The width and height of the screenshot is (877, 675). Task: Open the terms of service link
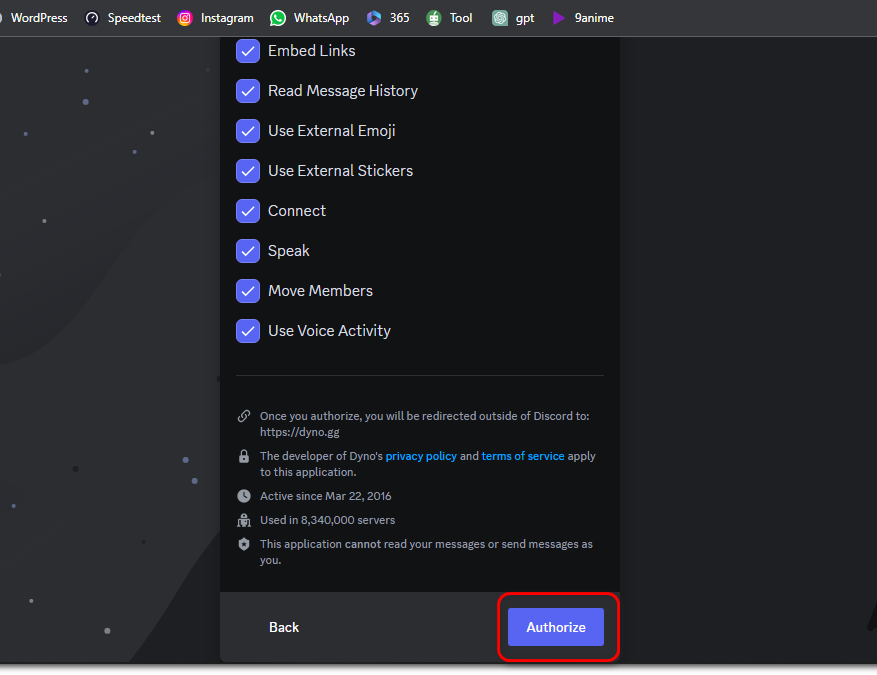pos(523,456)
